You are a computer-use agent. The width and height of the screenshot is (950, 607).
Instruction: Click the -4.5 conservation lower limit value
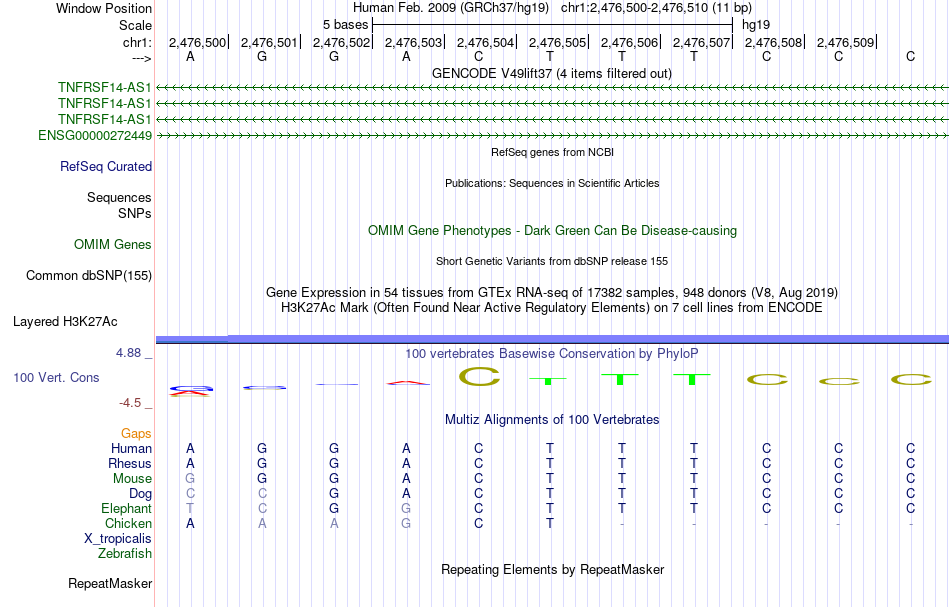coord(130,403)
